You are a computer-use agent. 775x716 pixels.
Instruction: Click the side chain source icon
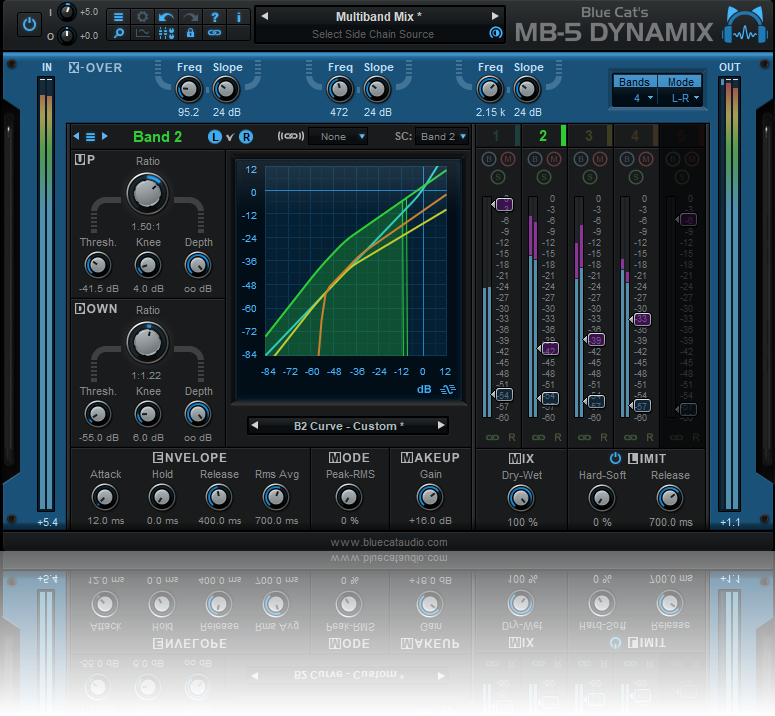(x=495, y=33)
